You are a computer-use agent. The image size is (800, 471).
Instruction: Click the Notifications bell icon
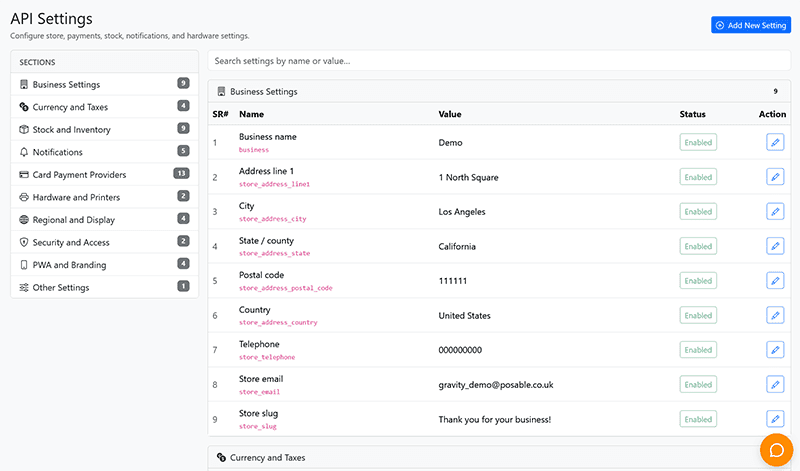(24, 152)
